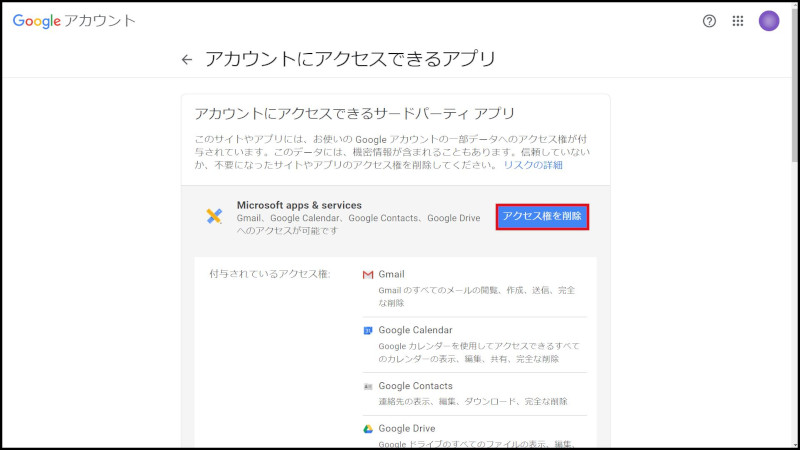Click the Google アカウント logo
This screenshot has width=800, height=450.
coord(74,21)
